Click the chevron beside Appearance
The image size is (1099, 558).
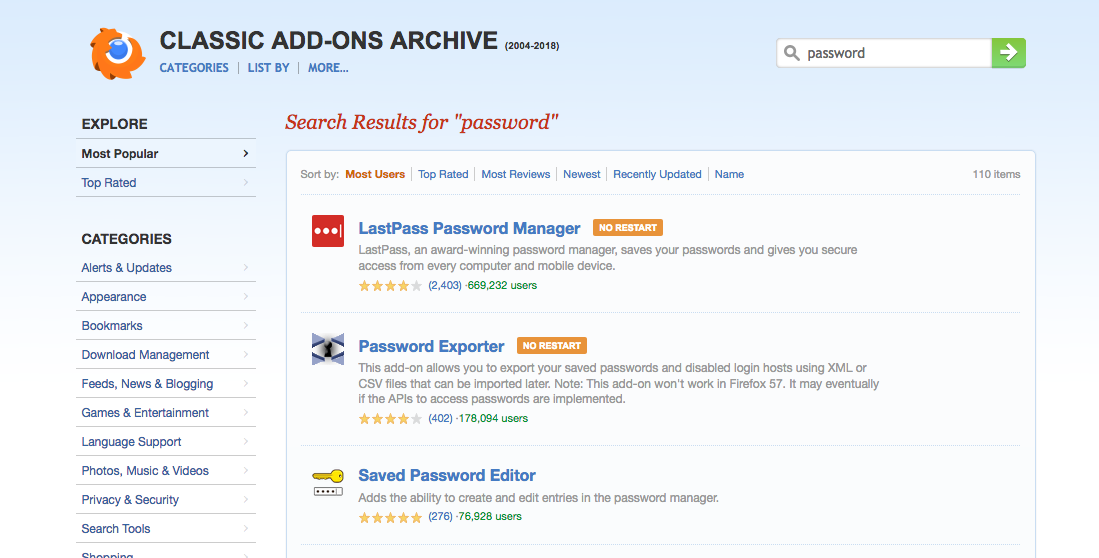pyautogui.click(x=246, y=297)
